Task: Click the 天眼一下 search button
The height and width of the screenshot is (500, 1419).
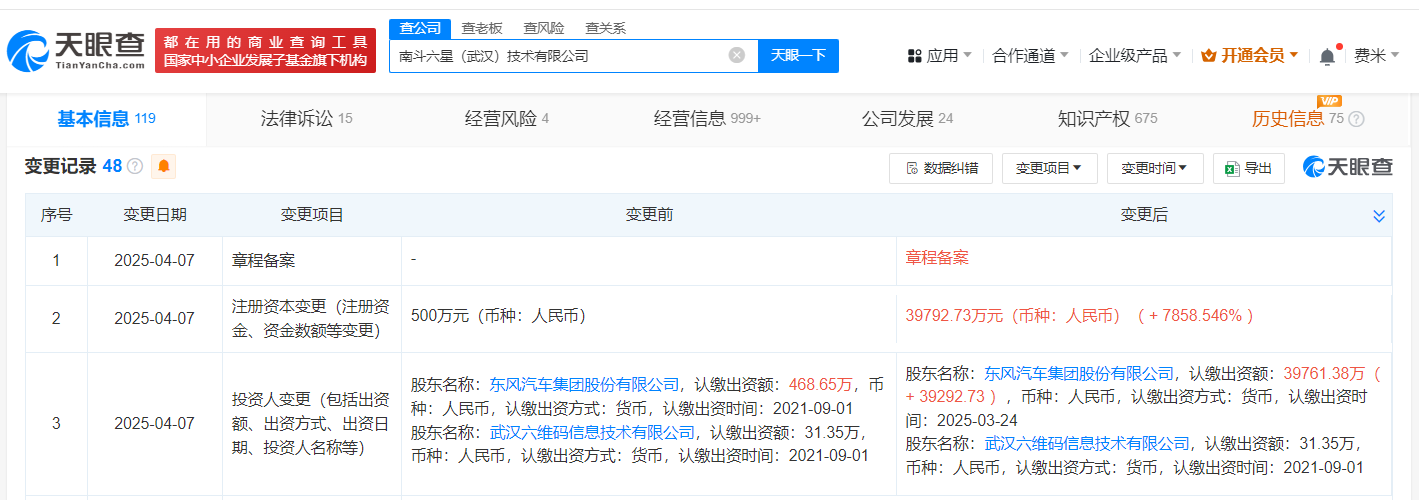Action: coord(798,56)
